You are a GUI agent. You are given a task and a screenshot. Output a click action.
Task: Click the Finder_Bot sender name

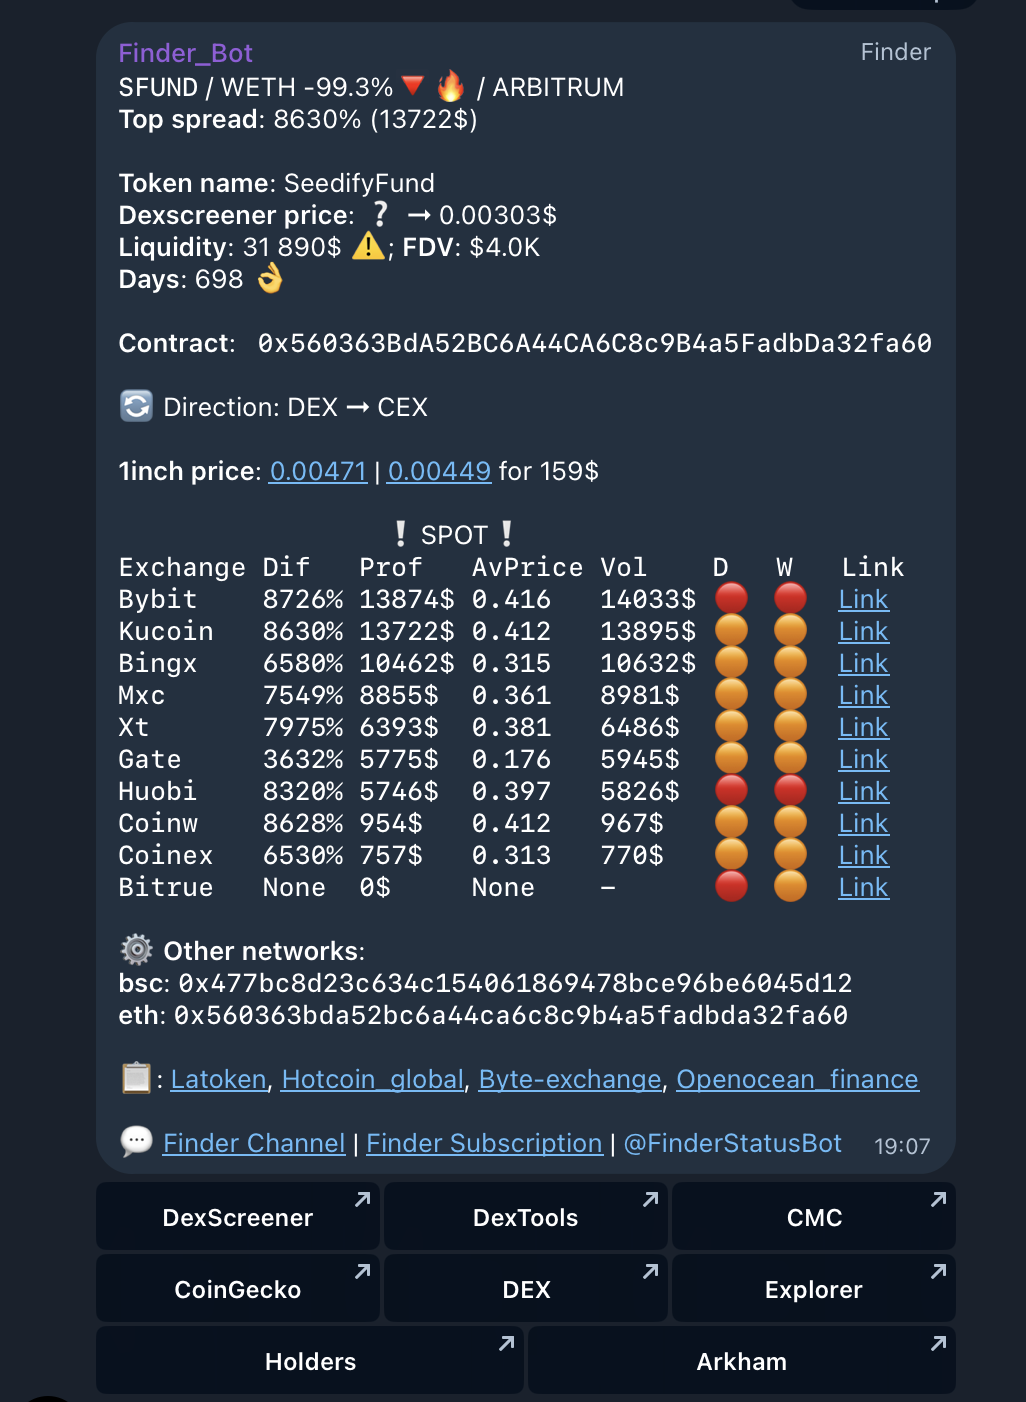pos(185,53)
